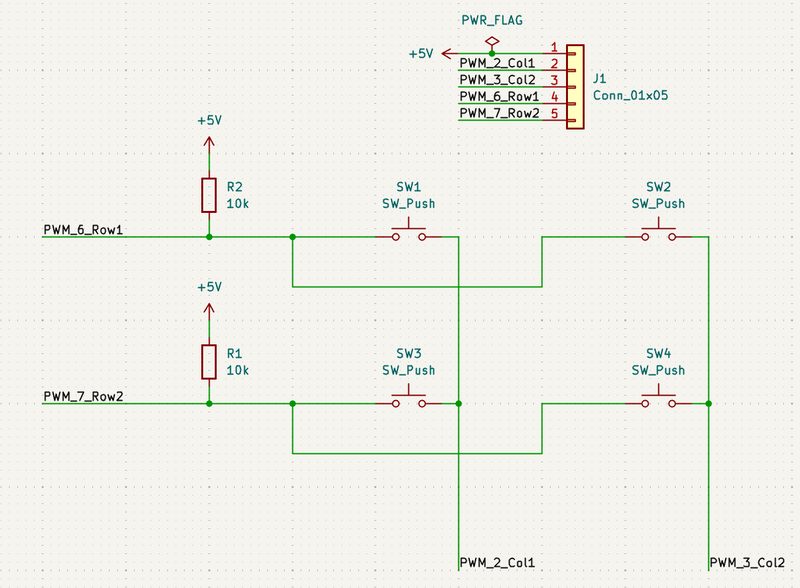Click the SW4 push button symbol
This screenshot has width=800, height=588.
pos(659,398)
